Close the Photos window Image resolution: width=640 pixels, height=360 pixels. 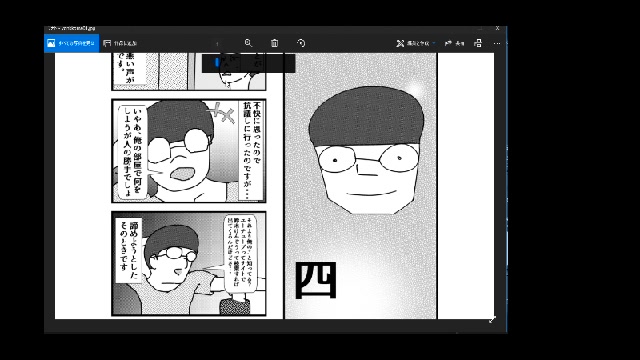pyautogui.click(x=497, y=28)
